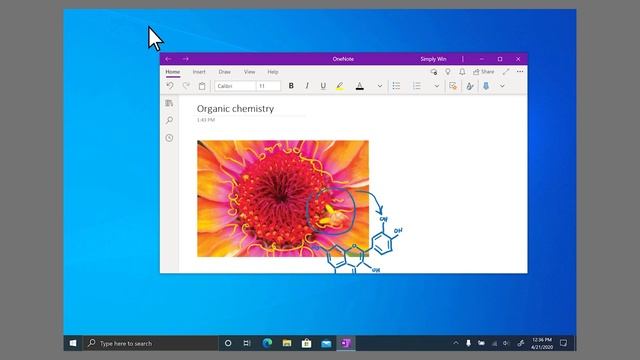Show hidden system tray icons

[x=456, y=343]
